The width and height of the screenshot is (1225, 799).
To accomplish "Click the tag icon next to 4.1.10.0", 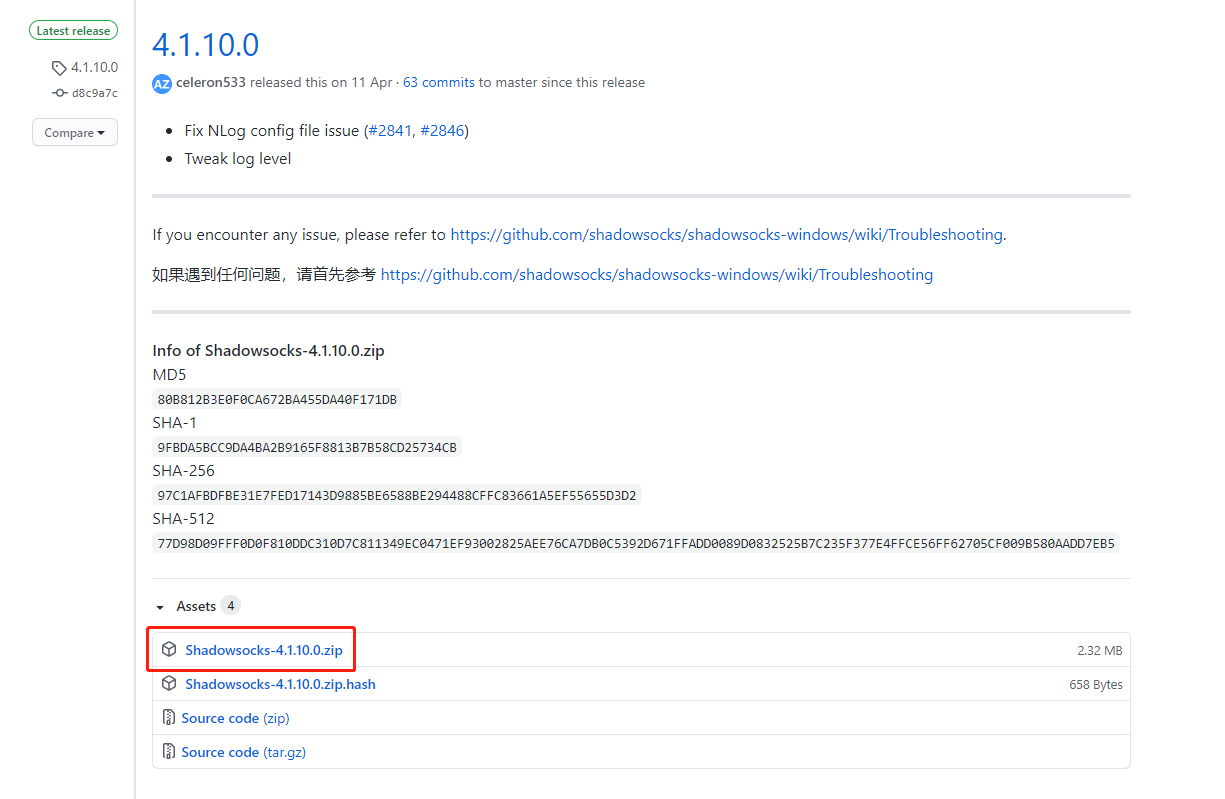I will [59, 68].
